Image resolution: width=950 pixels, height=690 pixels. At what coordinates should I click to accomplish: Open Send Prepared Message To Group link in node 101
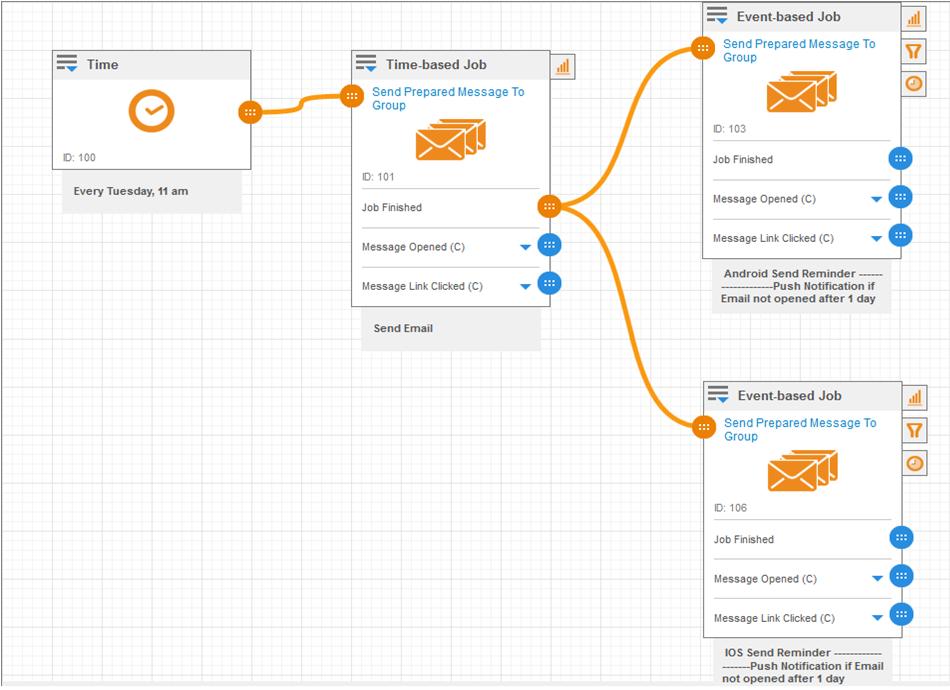448,98
